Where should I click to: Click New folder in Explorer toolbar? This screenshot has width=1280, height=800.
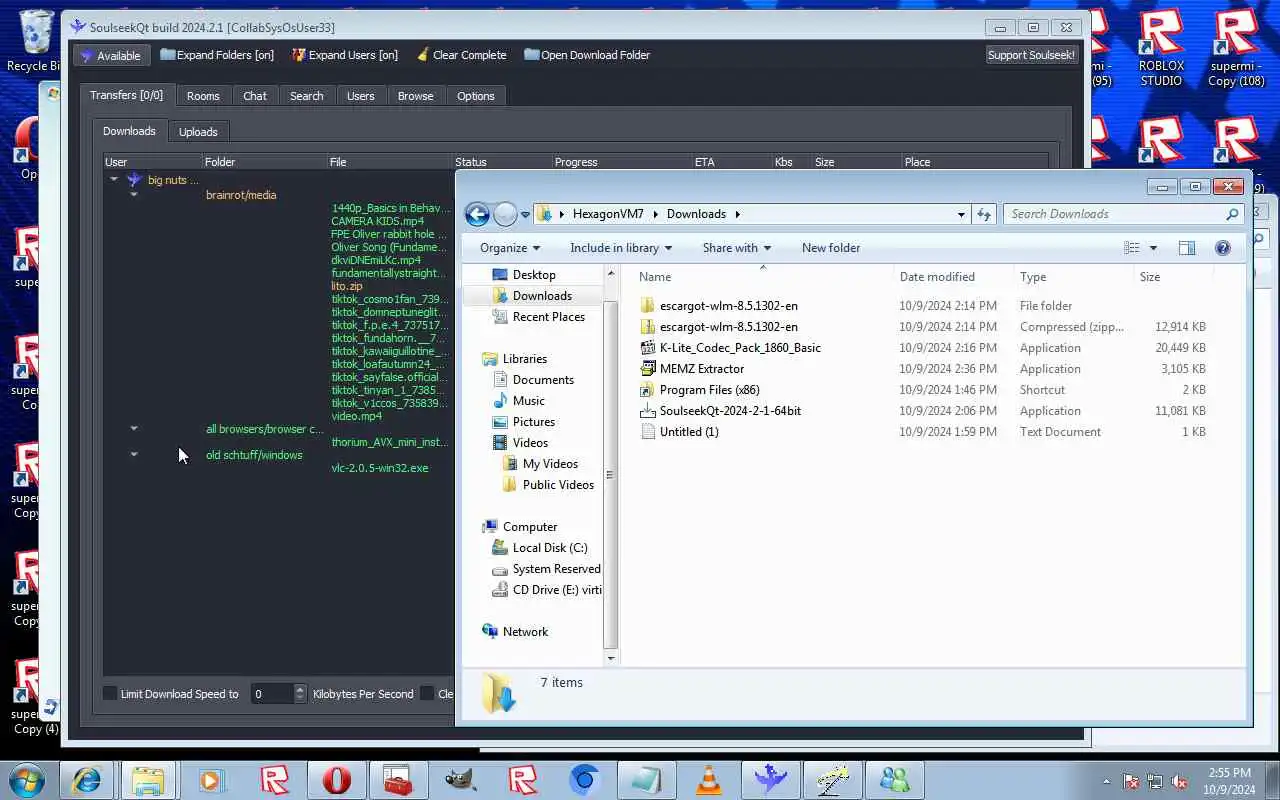pos(831,248)
